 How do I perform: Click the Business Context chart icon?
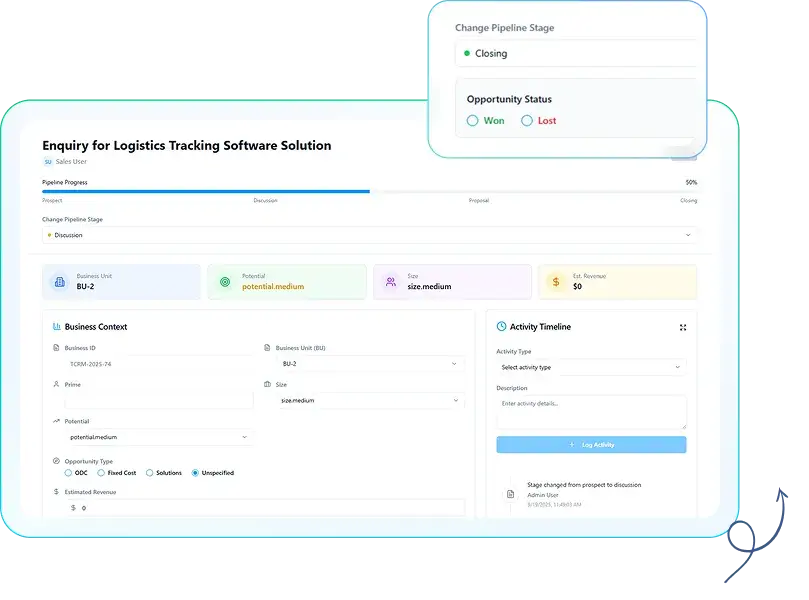[x=56, y=327]
